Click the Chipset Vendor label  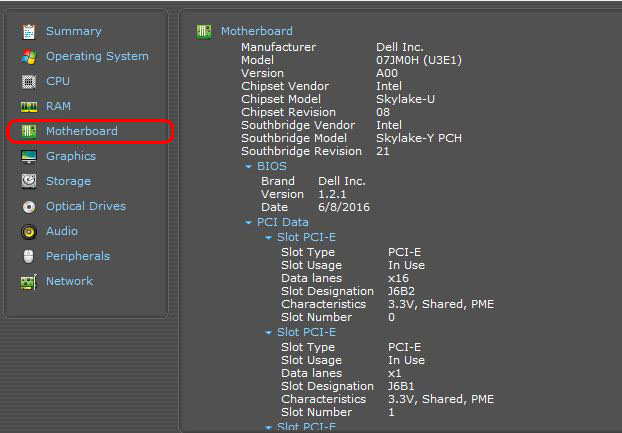285,86
